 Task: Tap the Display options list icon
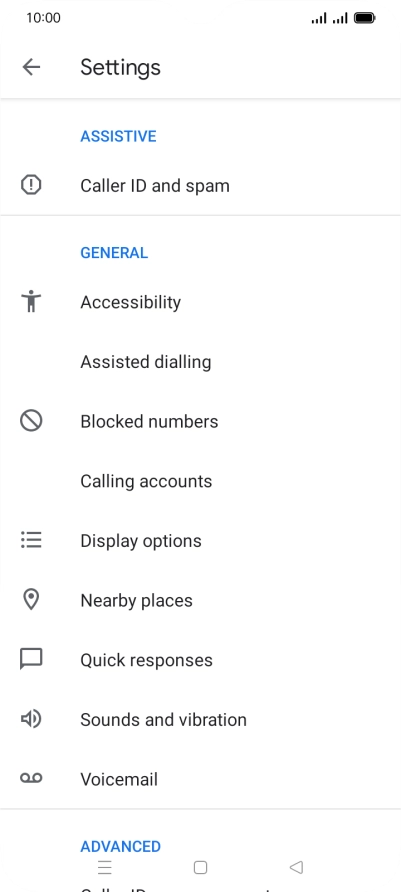(x=31, y=540)
